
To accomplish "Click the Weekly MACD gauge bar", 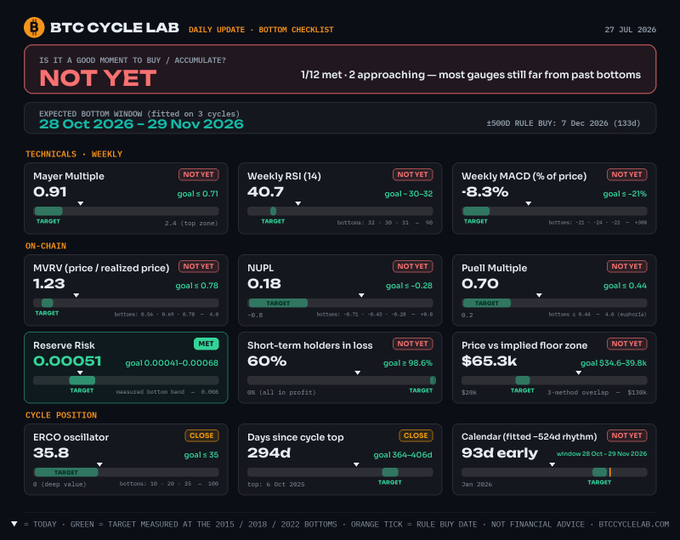I will (554, 211).
